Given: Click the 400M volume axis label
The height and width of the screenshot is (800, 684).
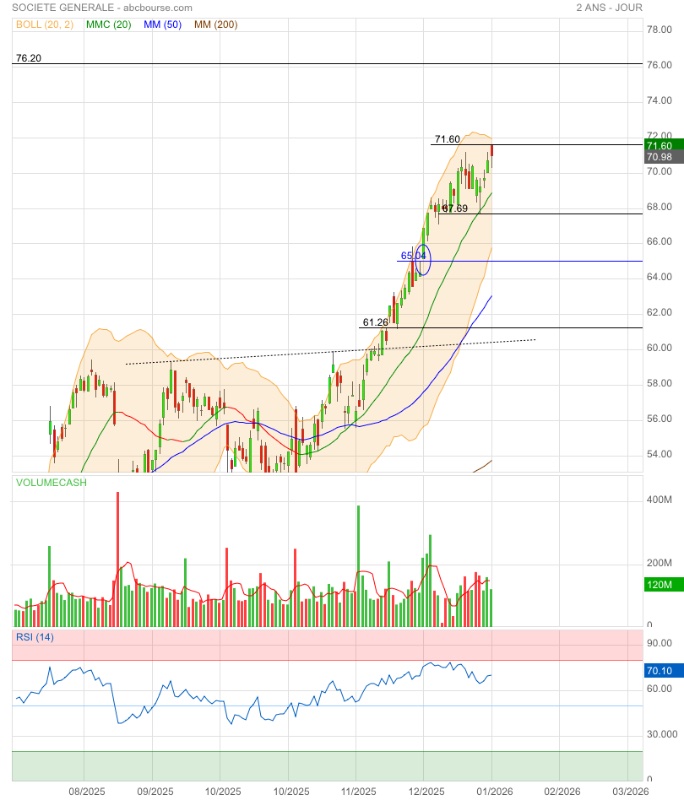Looking at the screenshot, I should pos(659,499).
